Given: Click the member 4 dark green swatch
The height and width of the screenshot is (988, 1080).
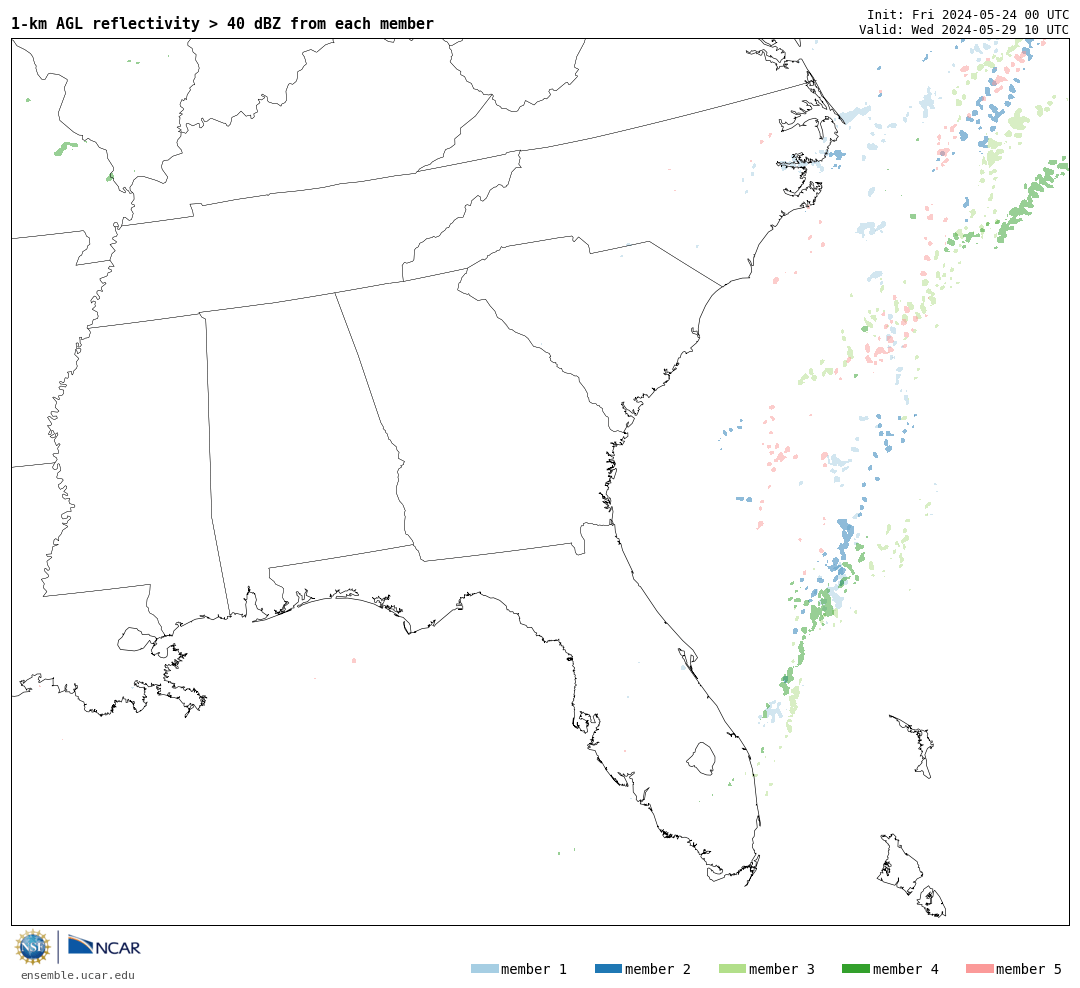Looking at the screenshot, I should pyautogui.click(x=856, y=969).
